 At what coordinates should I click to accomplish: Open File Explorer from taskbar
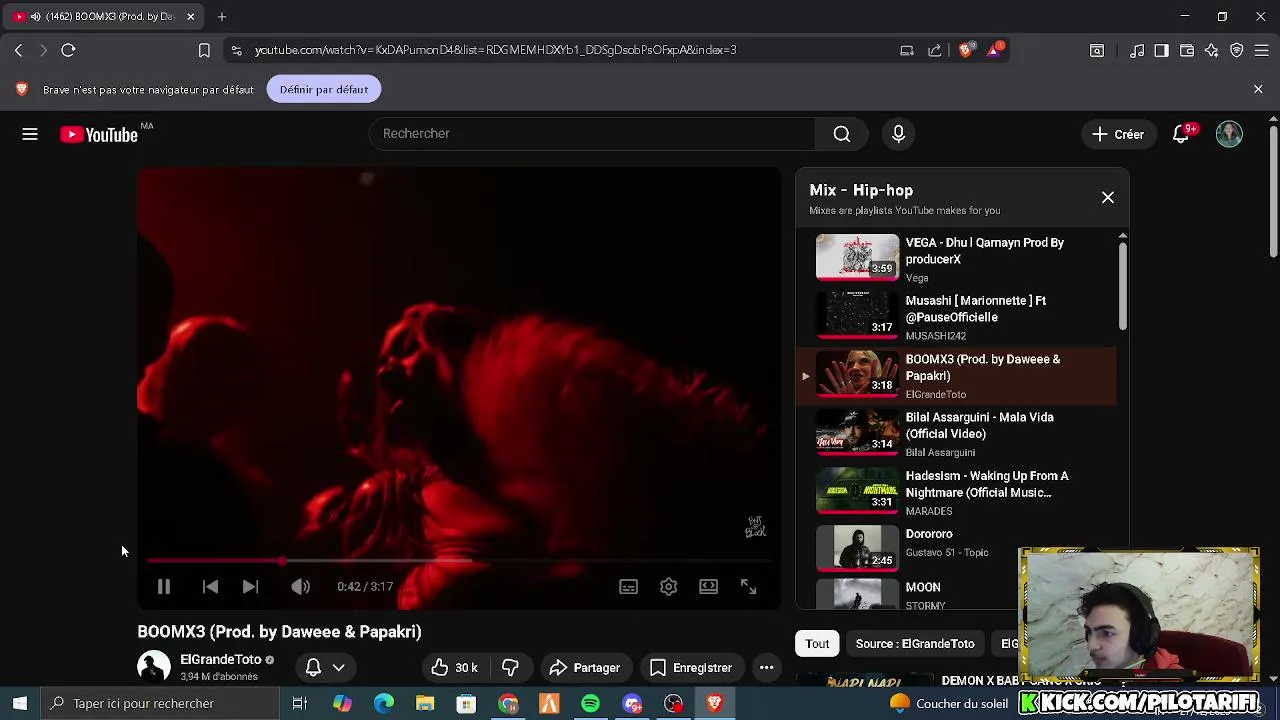tap(425, 703)
